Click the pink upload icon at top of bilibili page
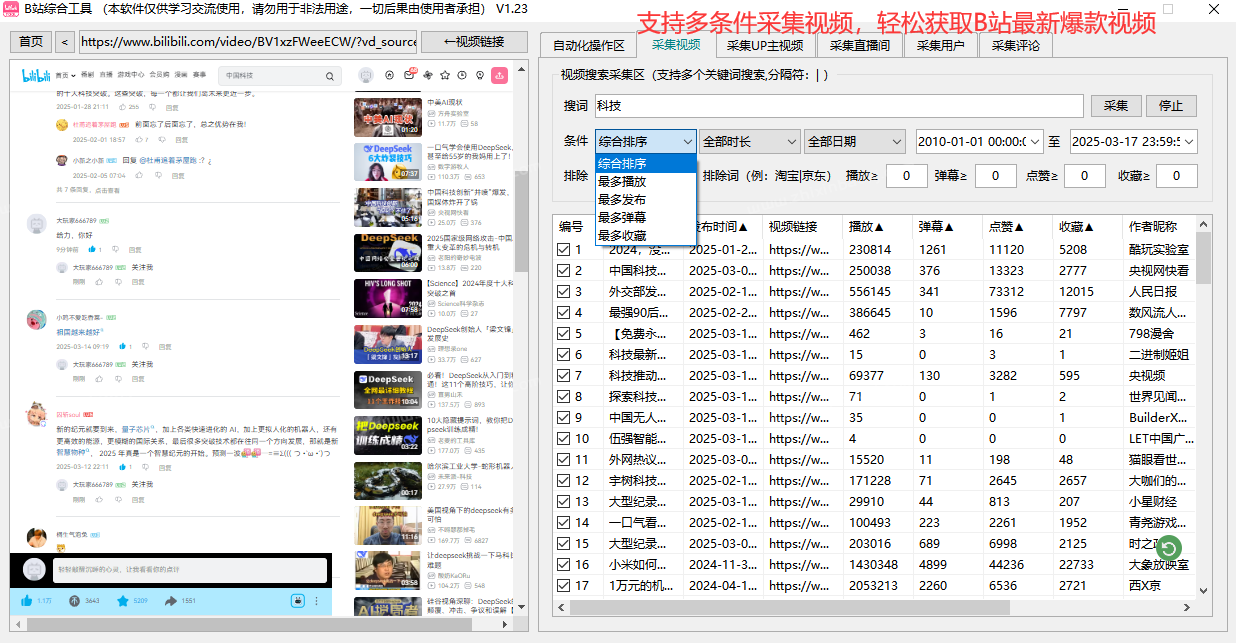1236x643 pixels. point(499,76)
